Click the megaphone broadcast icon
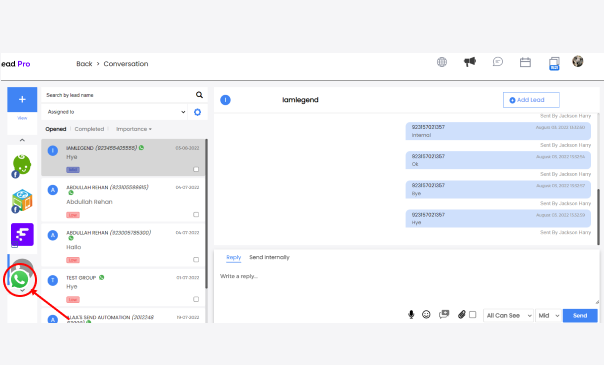 [470, 62]
